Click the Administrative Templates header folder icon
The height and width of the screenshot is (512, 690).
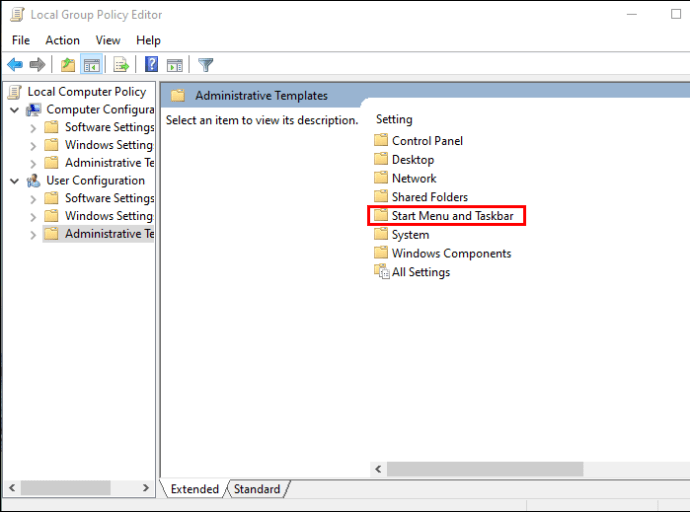pos(177,95)
